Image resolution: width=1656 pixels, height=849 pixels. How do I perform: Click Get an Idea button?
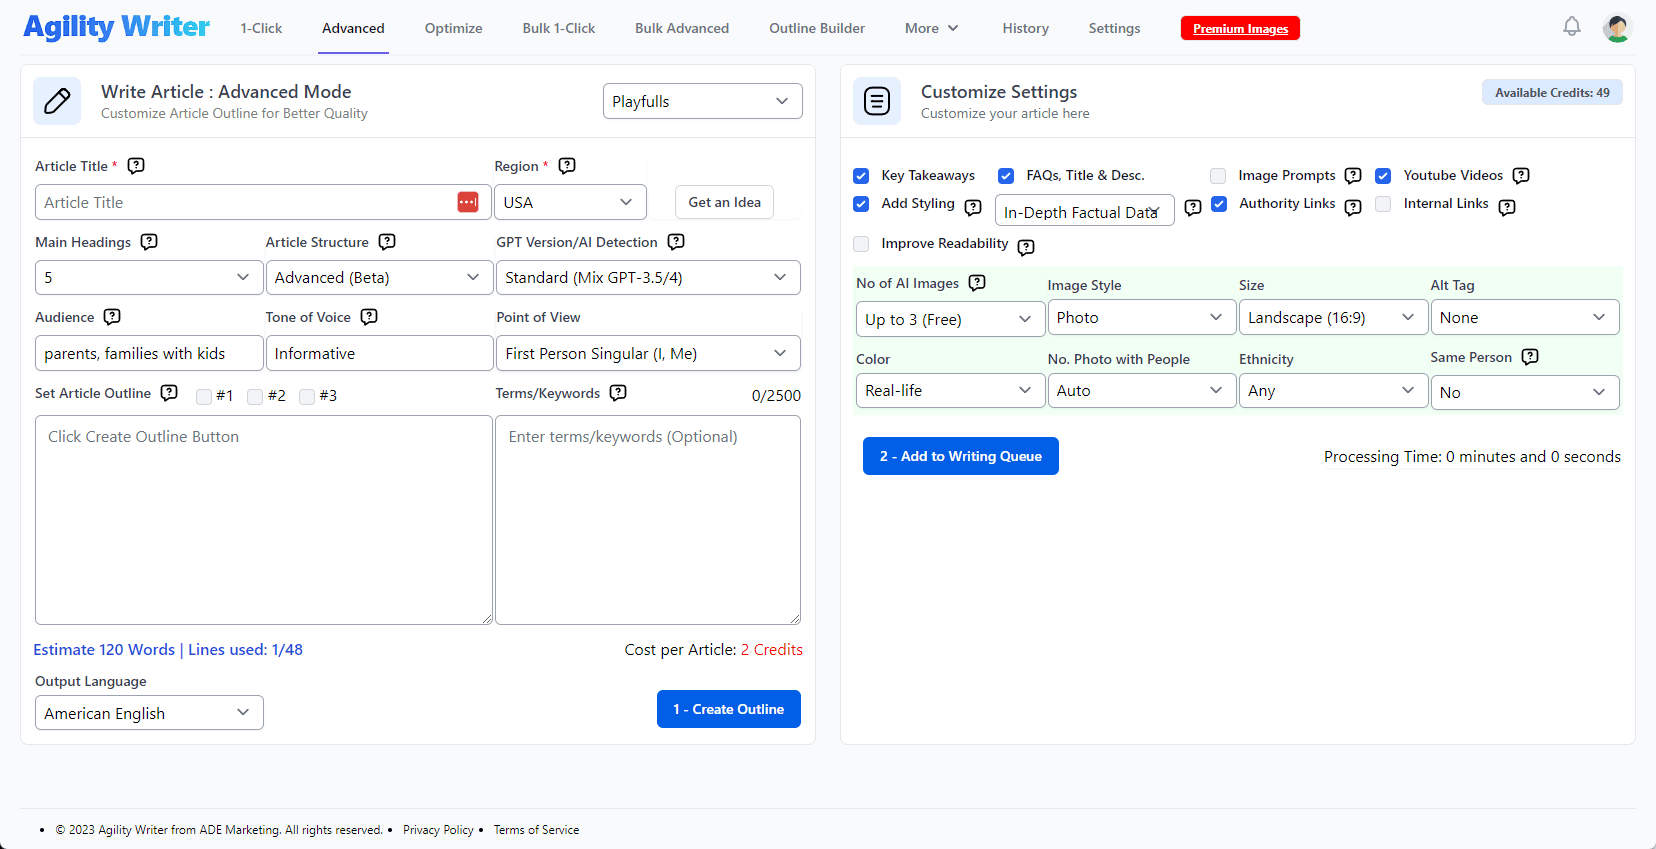point(724,202)
